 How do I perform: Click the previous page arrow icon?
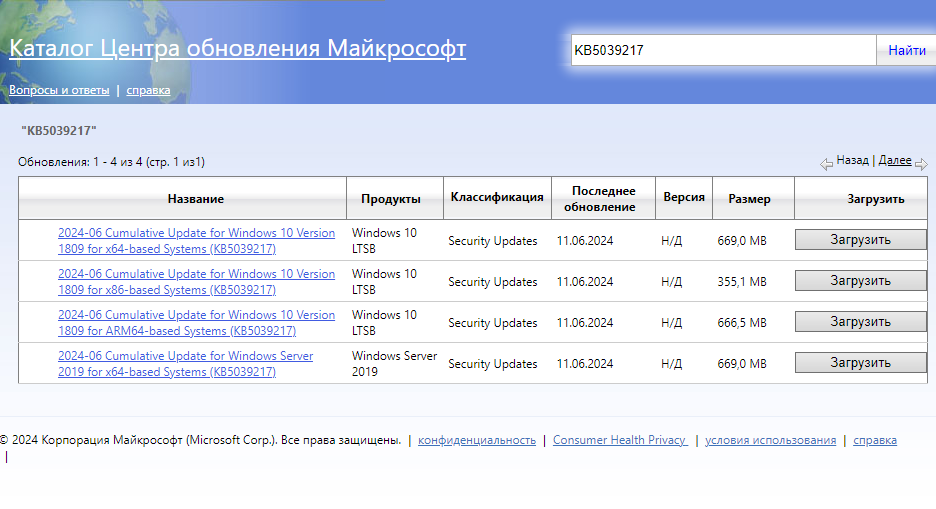826,164
